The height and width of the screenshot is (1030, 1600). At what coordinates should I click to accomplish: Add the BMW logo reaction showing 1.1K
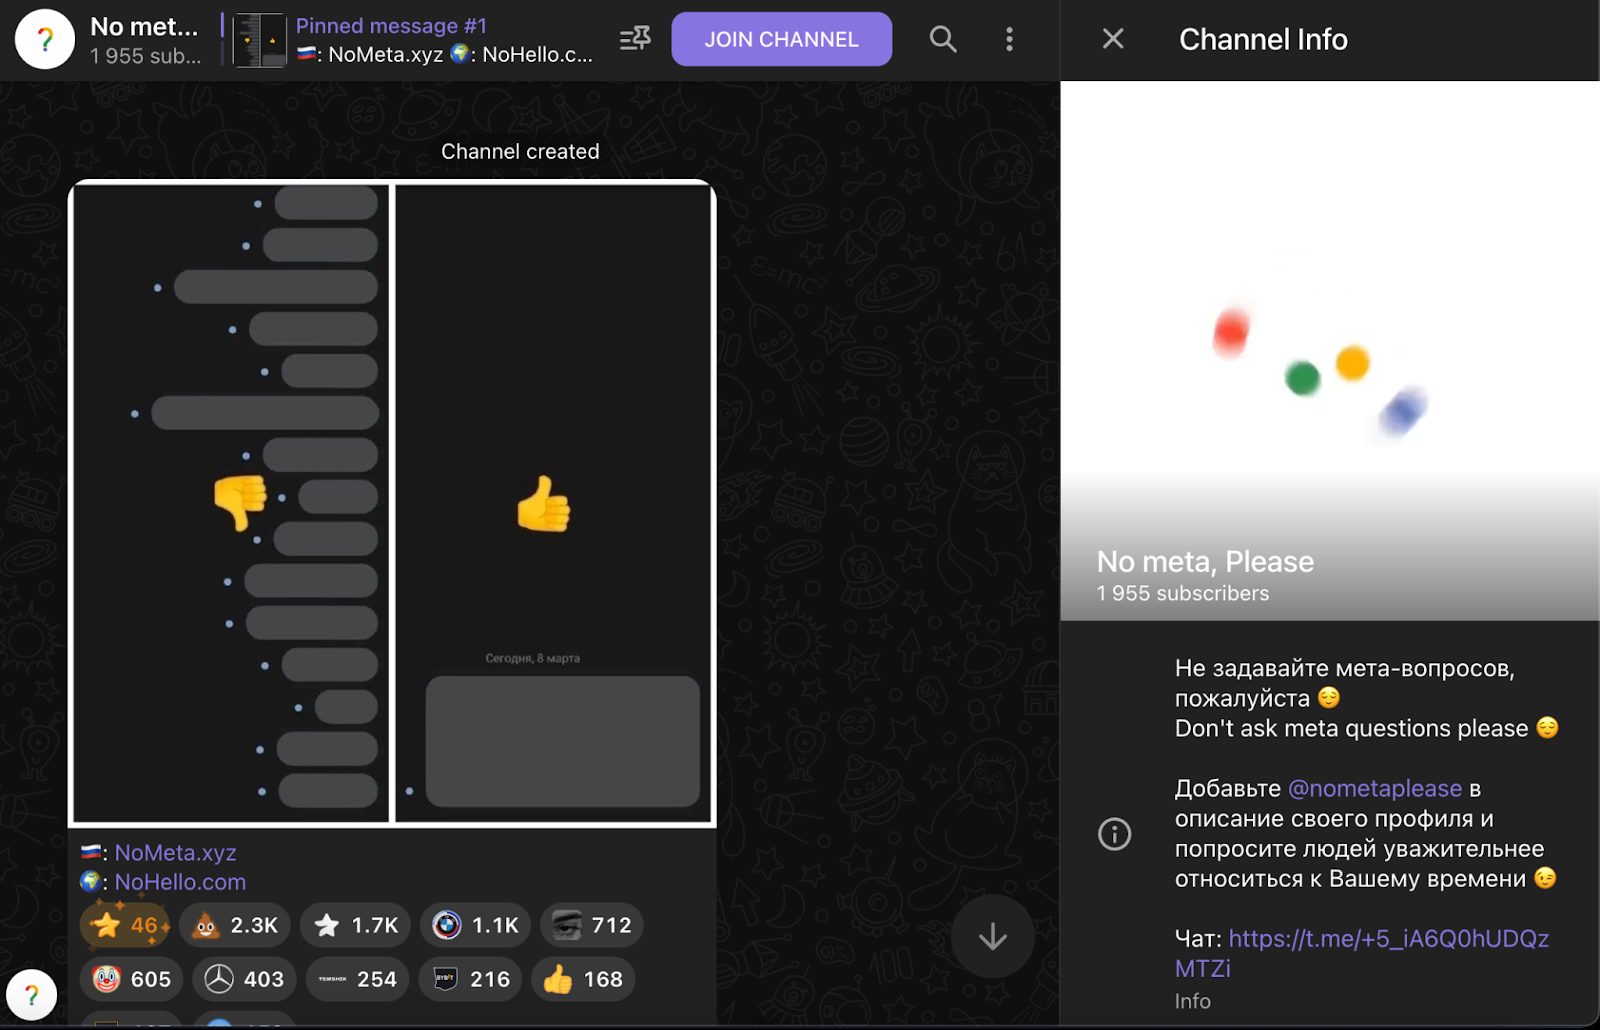(x=476, y=925)
